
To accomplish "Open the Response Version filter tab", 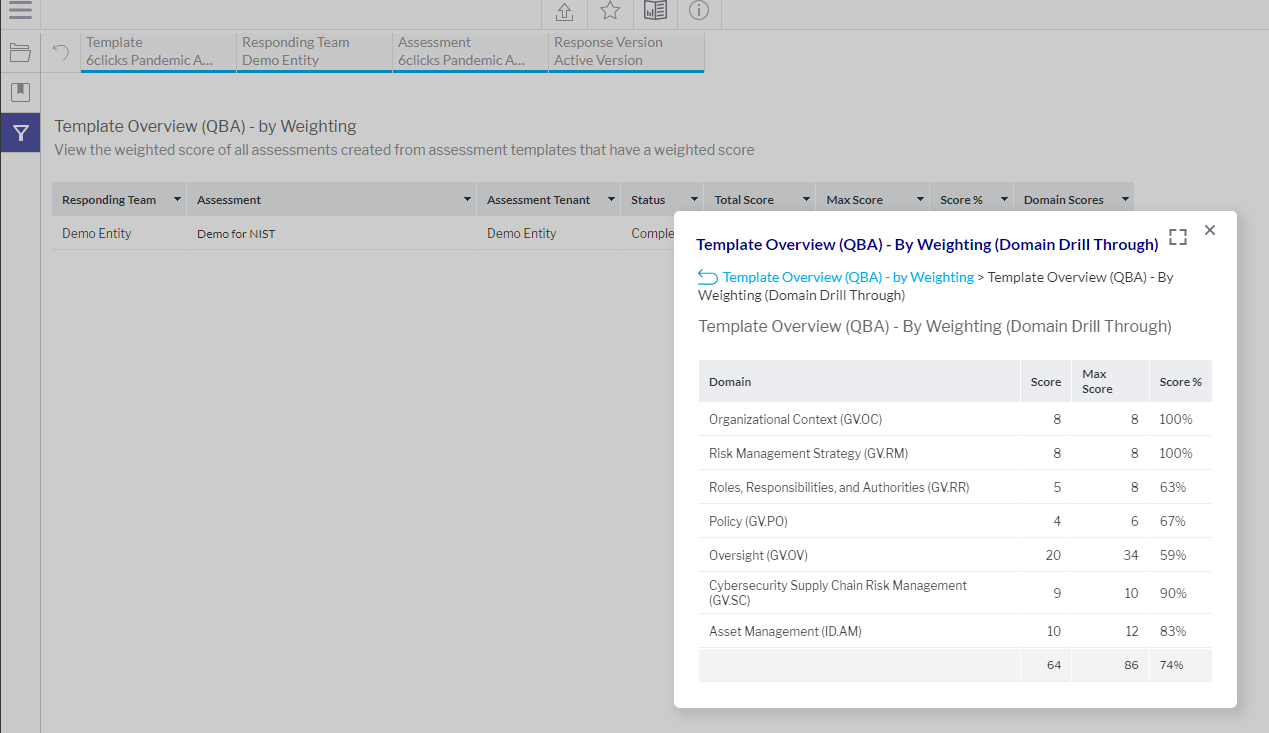I will click(626, 52).
